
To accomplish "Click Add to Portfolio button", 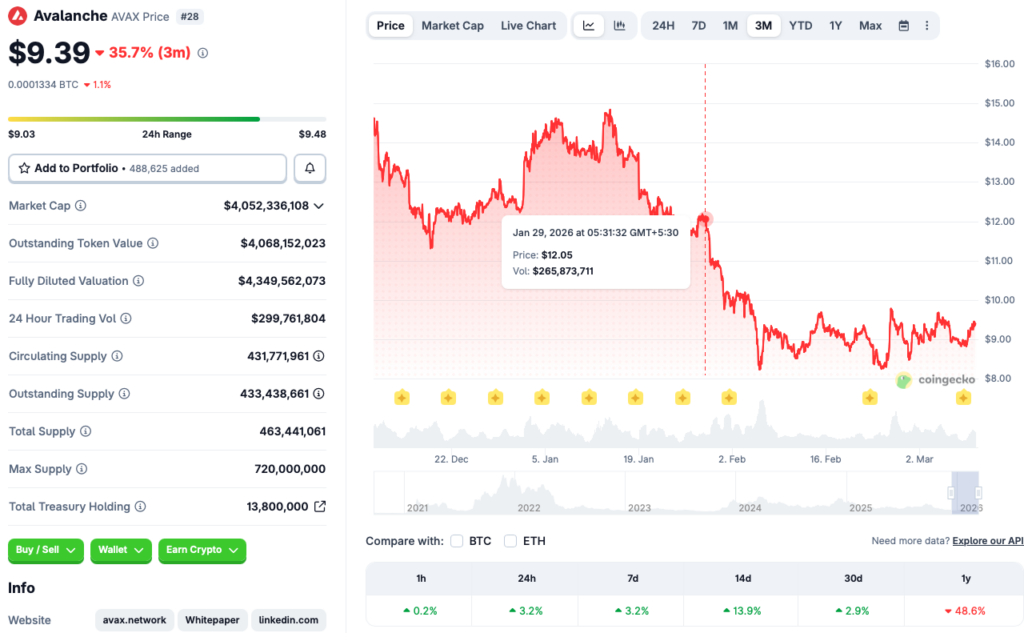I will [x=147, y=168].
